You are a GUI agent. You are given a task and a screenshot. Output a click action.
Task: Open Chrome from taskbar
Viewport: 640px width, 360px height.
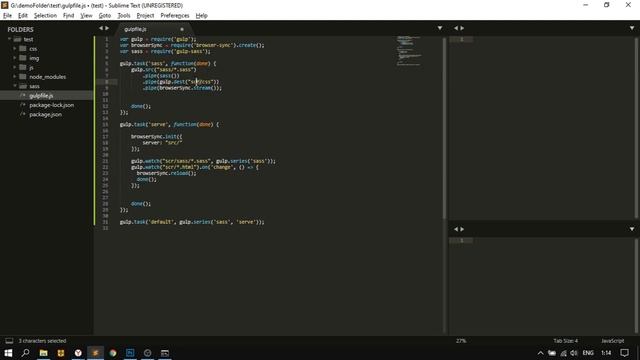[113, 353]
